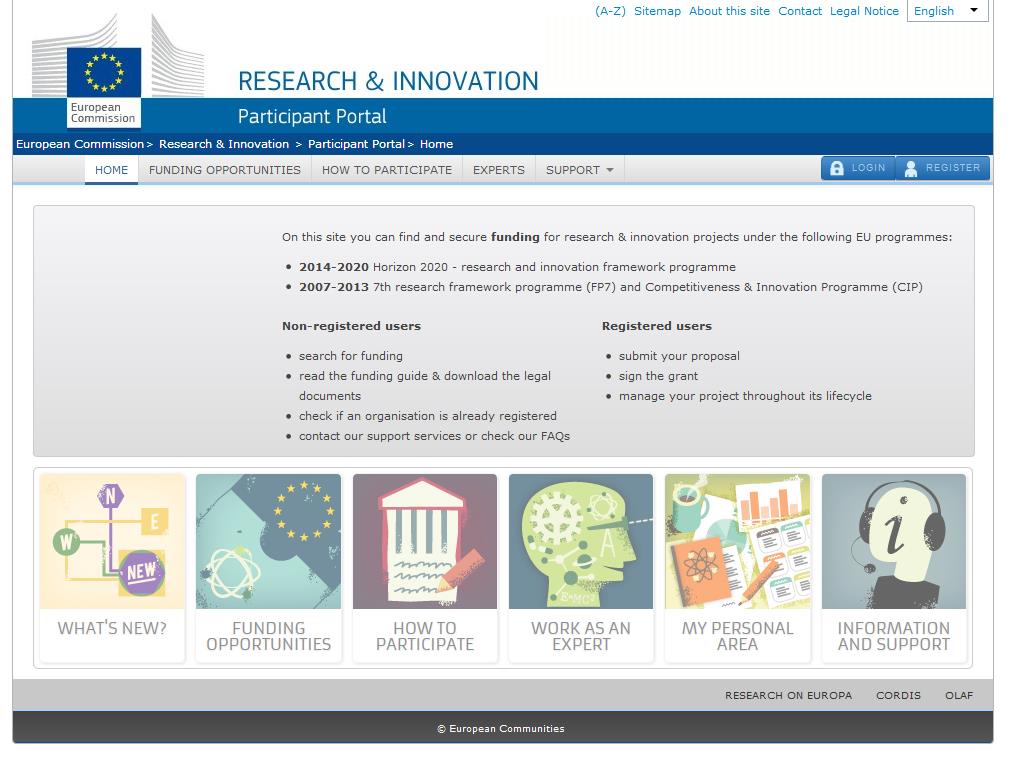Click the Research & Innovation heading
This screenshot has width=1016, height=767.
pyautogui.click(x=388, y=82)
